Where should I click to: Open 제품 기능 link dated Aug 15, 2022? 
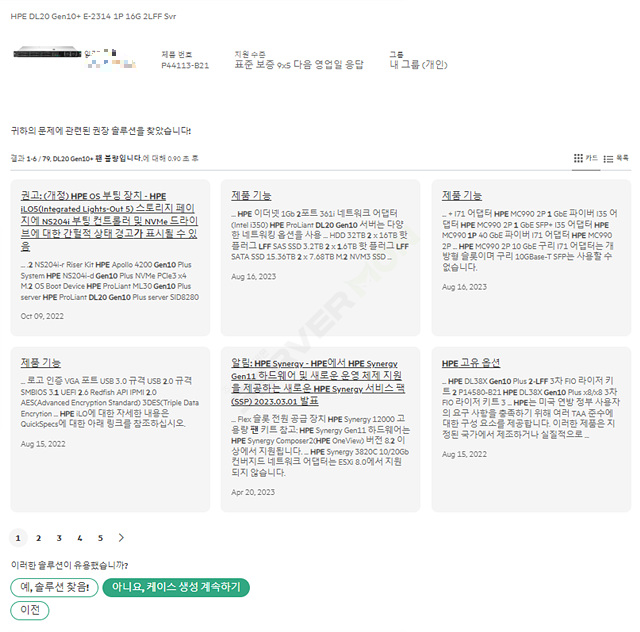pos(41,363)
